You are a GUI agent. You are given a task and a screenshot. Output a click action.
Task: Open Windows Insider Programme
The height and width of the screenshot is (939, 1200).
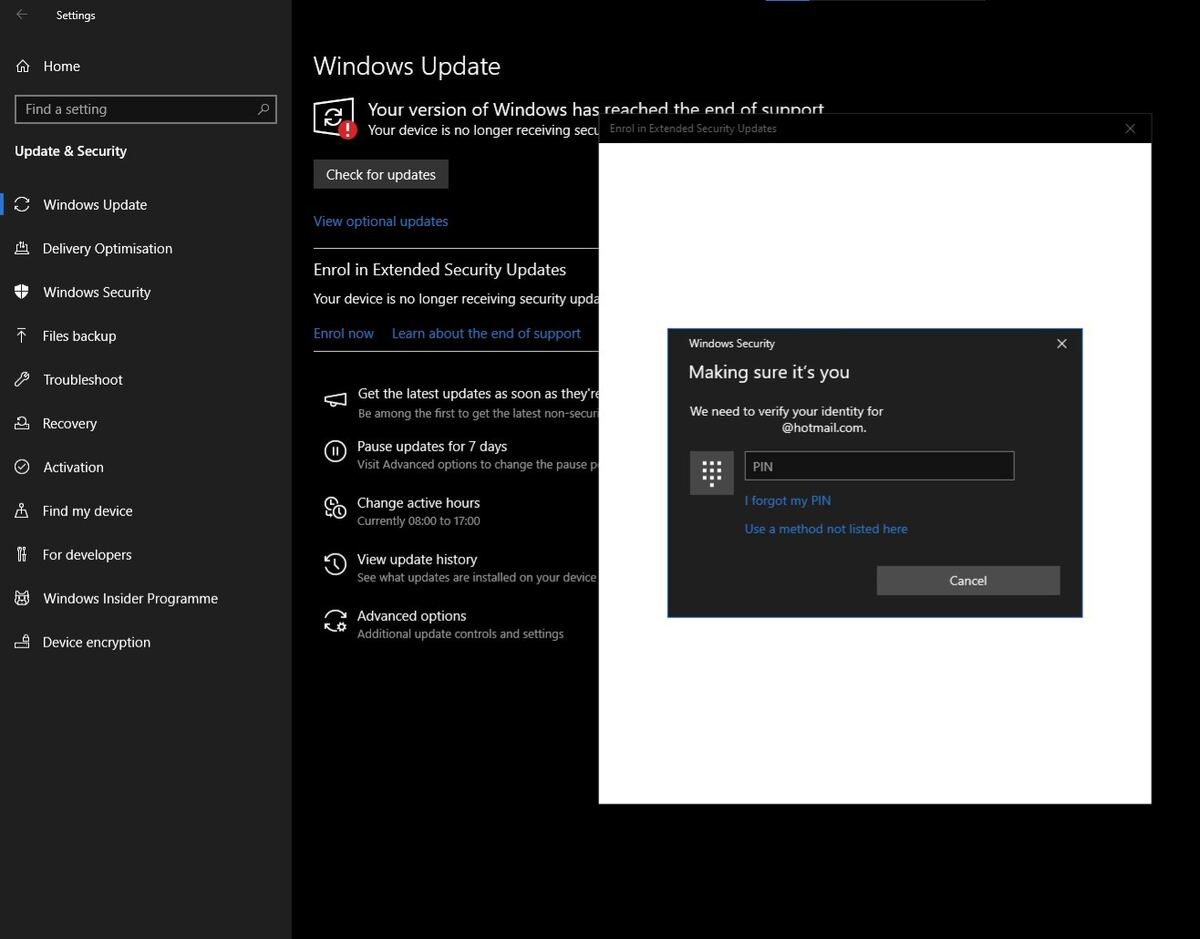(130, 598)
